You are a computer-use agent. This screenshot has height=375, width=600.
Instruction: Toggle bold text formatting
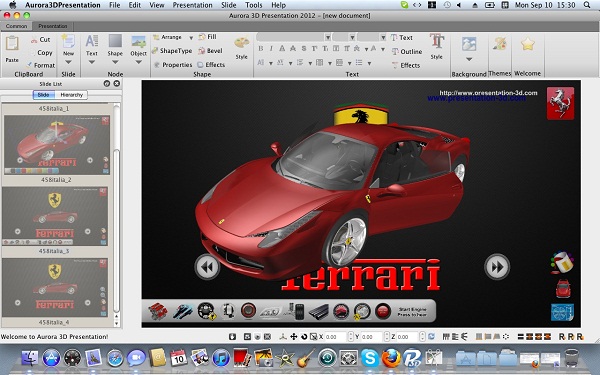(x=261, y=49)
